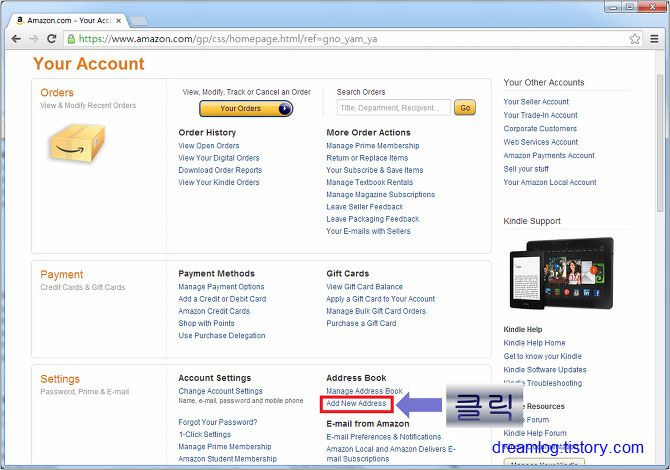Open the Chrome hamburger menu
The height and width of the screenshot is (470, 670).
click(x=654, y=39)
